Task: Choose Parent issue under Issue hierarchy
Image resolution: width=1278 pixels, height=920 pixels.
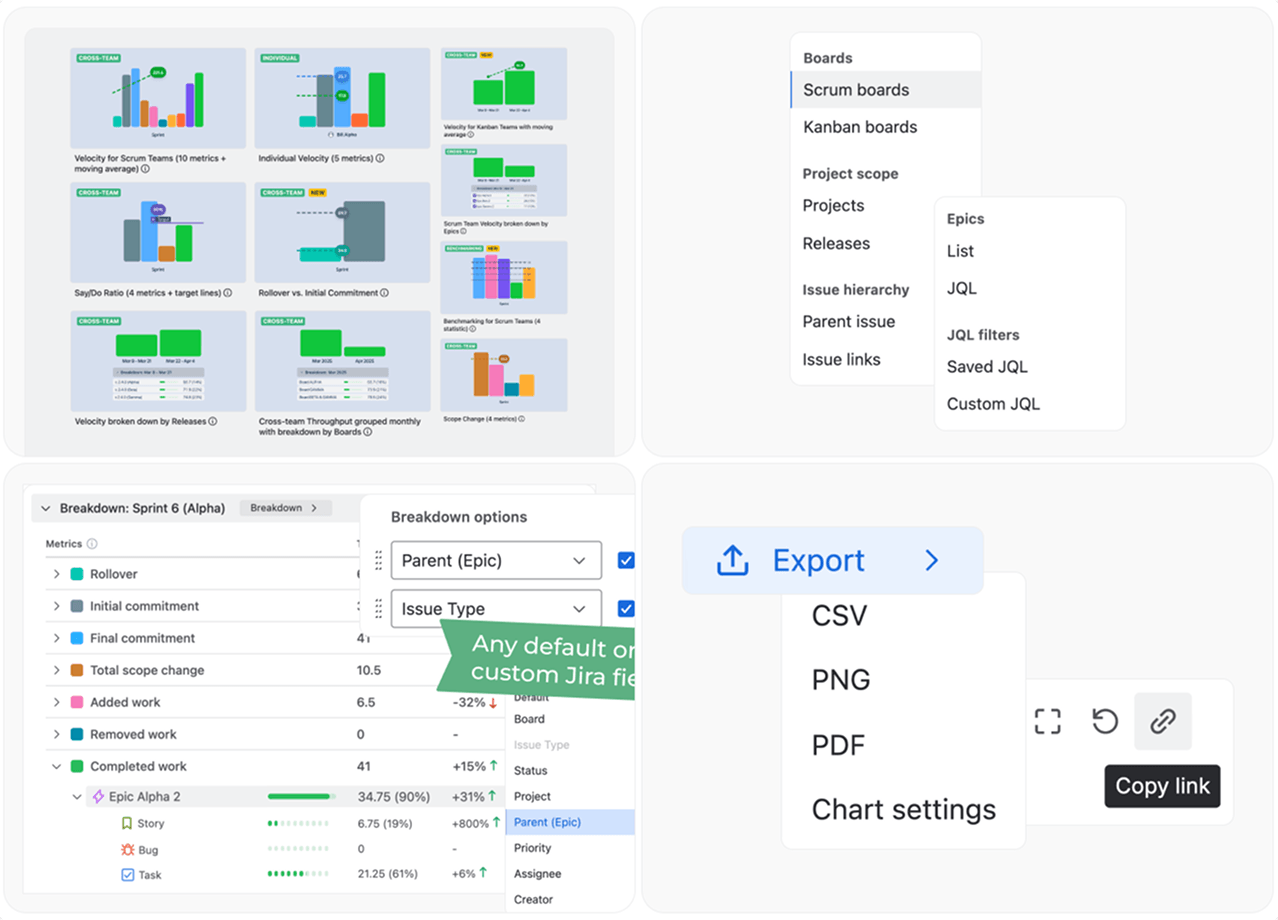Action: (848, 321)
